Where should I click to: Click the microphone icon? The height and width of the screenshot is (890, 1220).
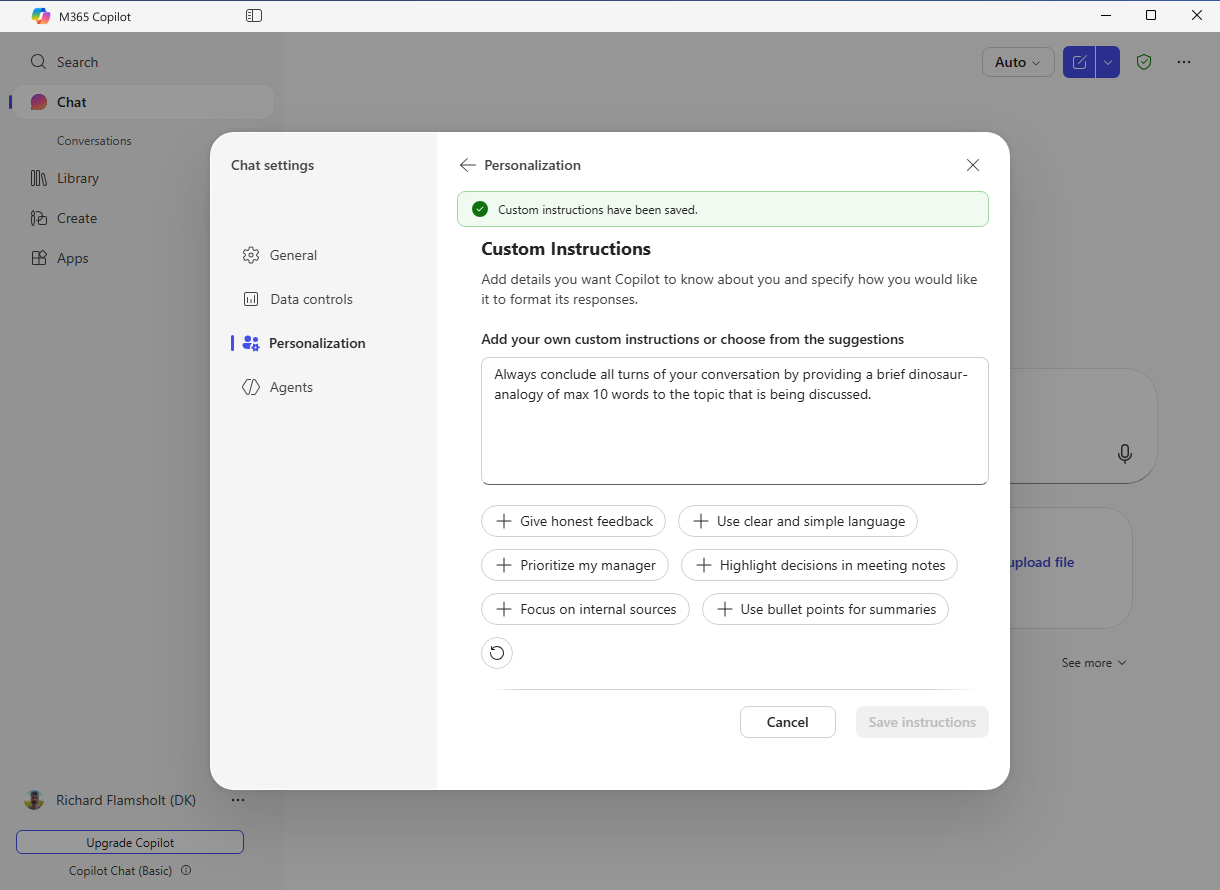click(1125, 454)
